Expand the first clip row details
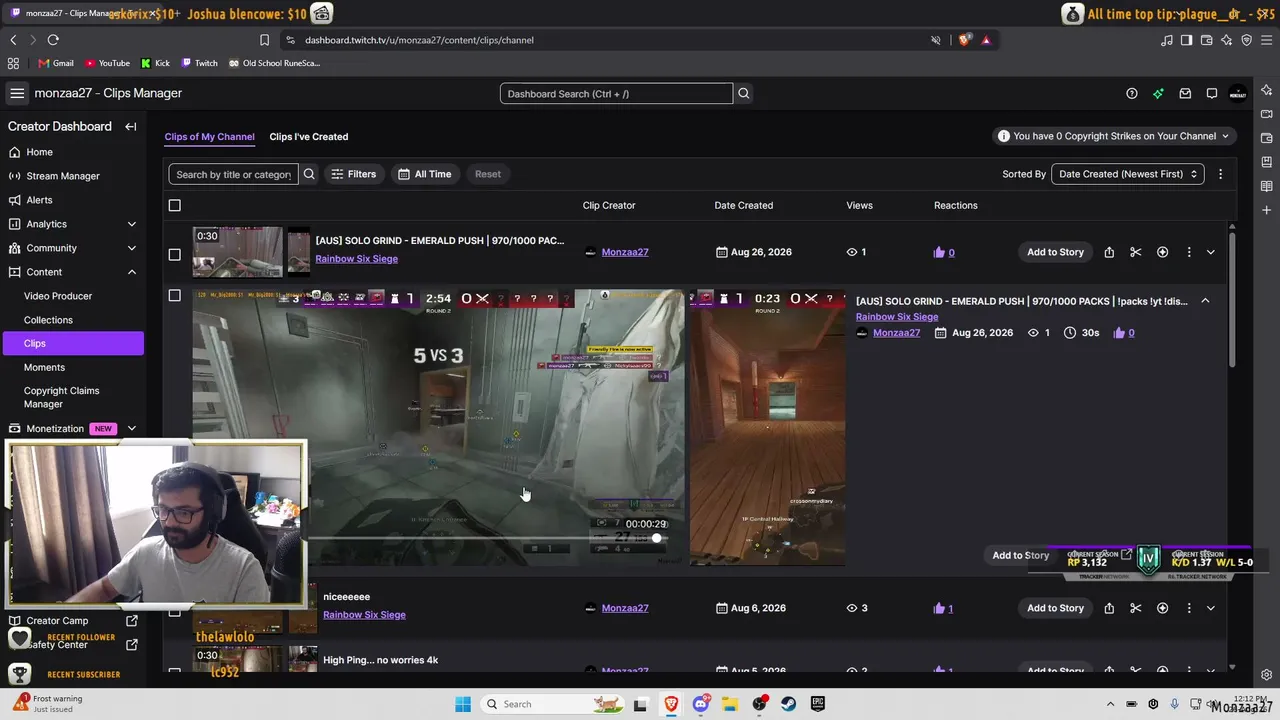The height and width of the screenshot is (720, 1280). (1210, 252)
